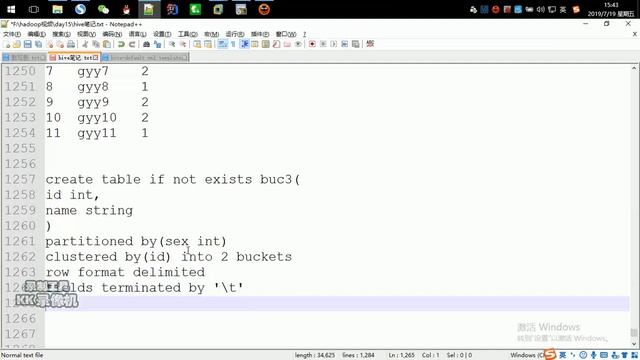Screen dimensions: 640x360
Task: Save recorded macro toolbar icon
Action: (356, 44)
